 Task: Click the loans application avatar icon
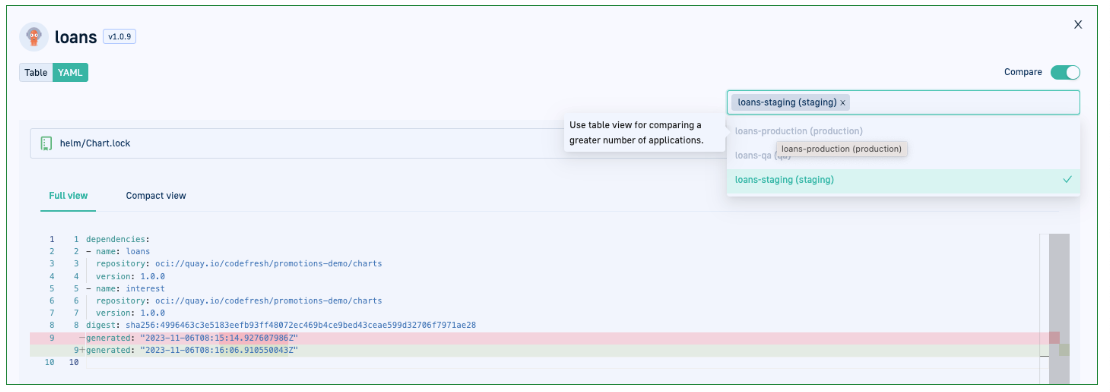33,37
